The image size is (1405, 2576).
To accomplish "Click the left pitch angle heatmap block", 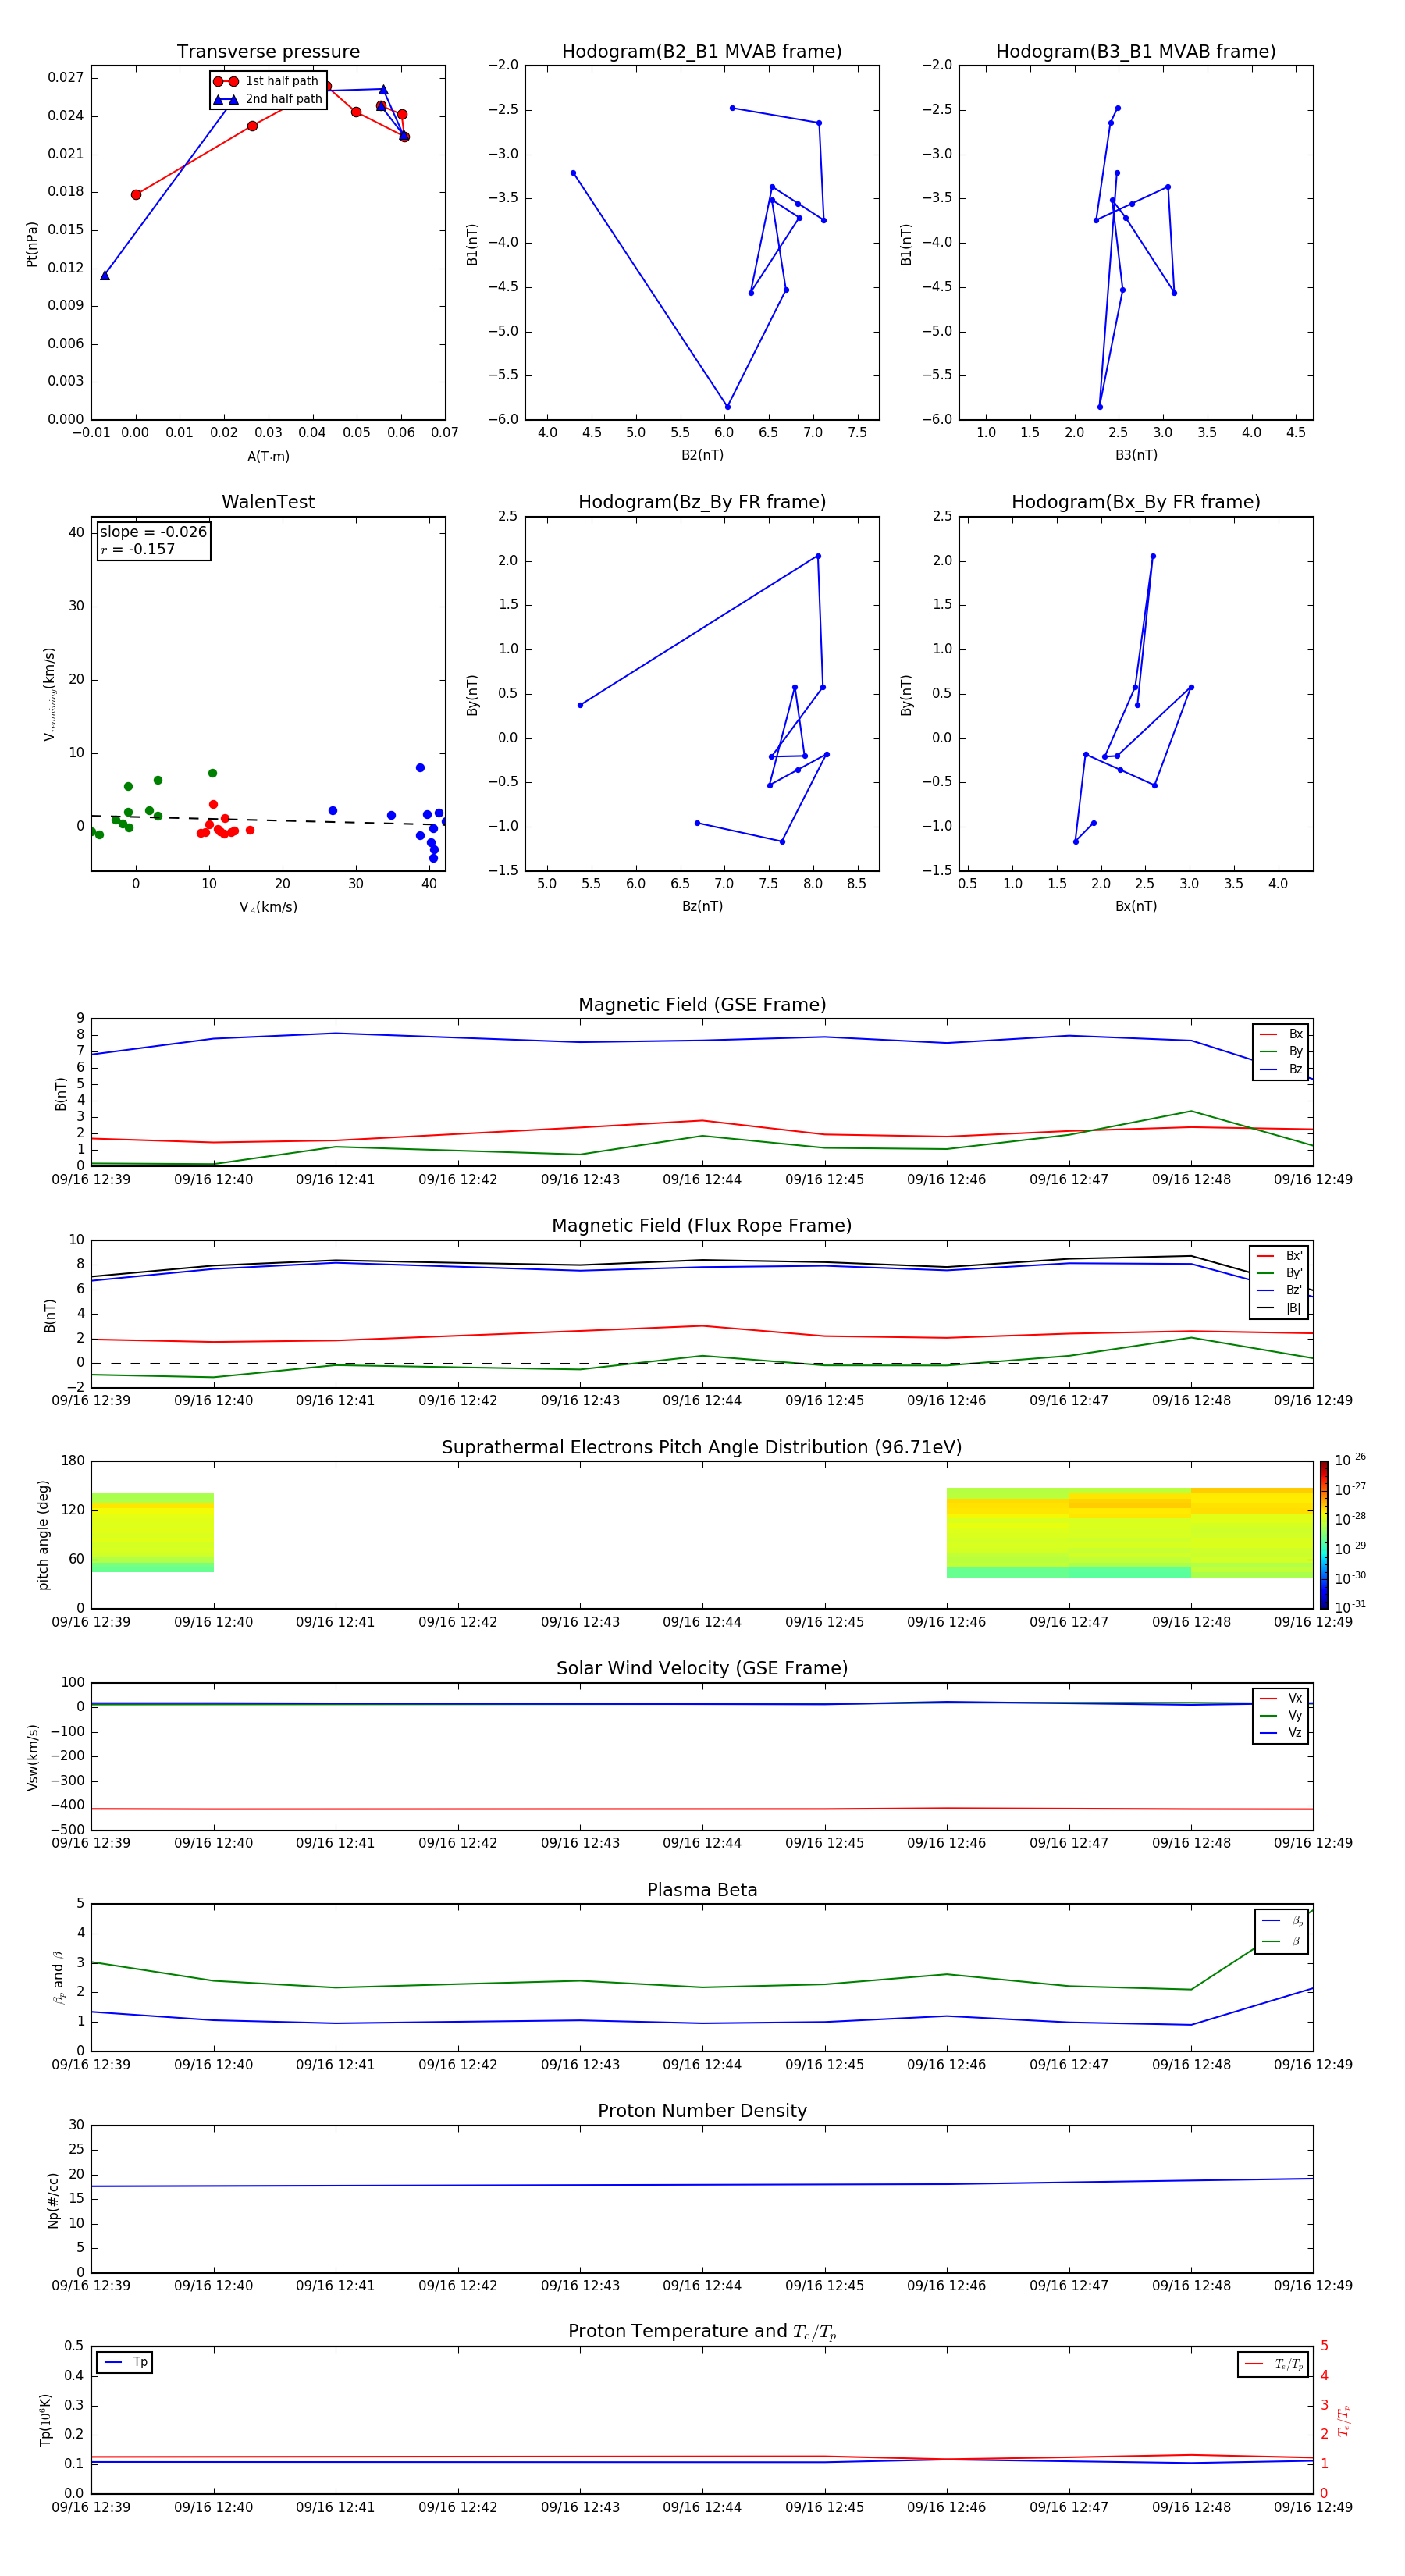I will (152, 1532).
